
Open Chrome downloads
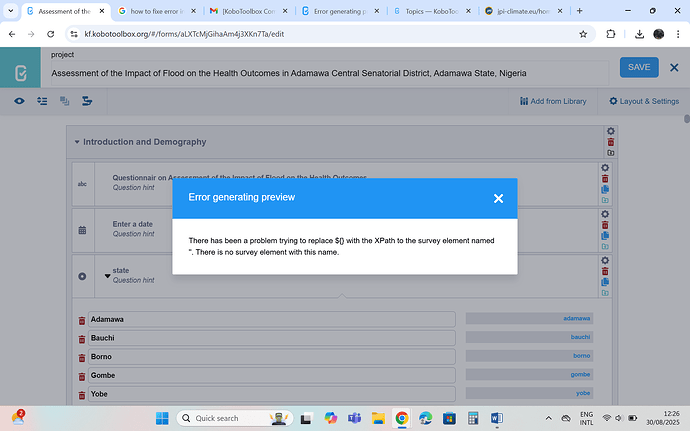tap(639, 34)
